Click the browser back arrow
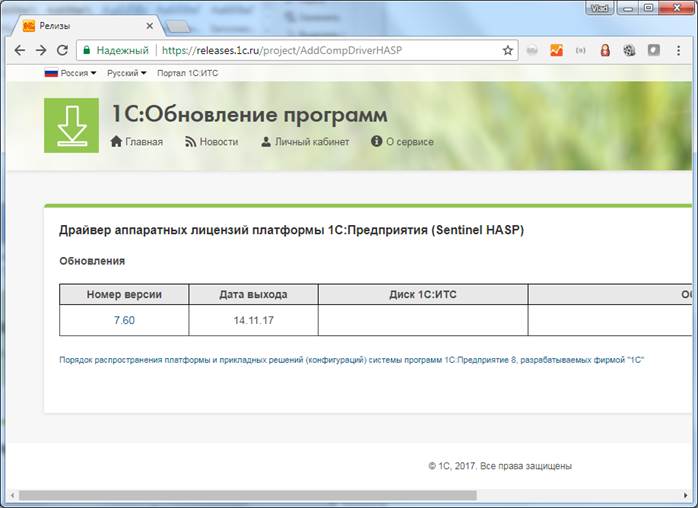Viewport: 698px width, 508px height. click(20, 50)
